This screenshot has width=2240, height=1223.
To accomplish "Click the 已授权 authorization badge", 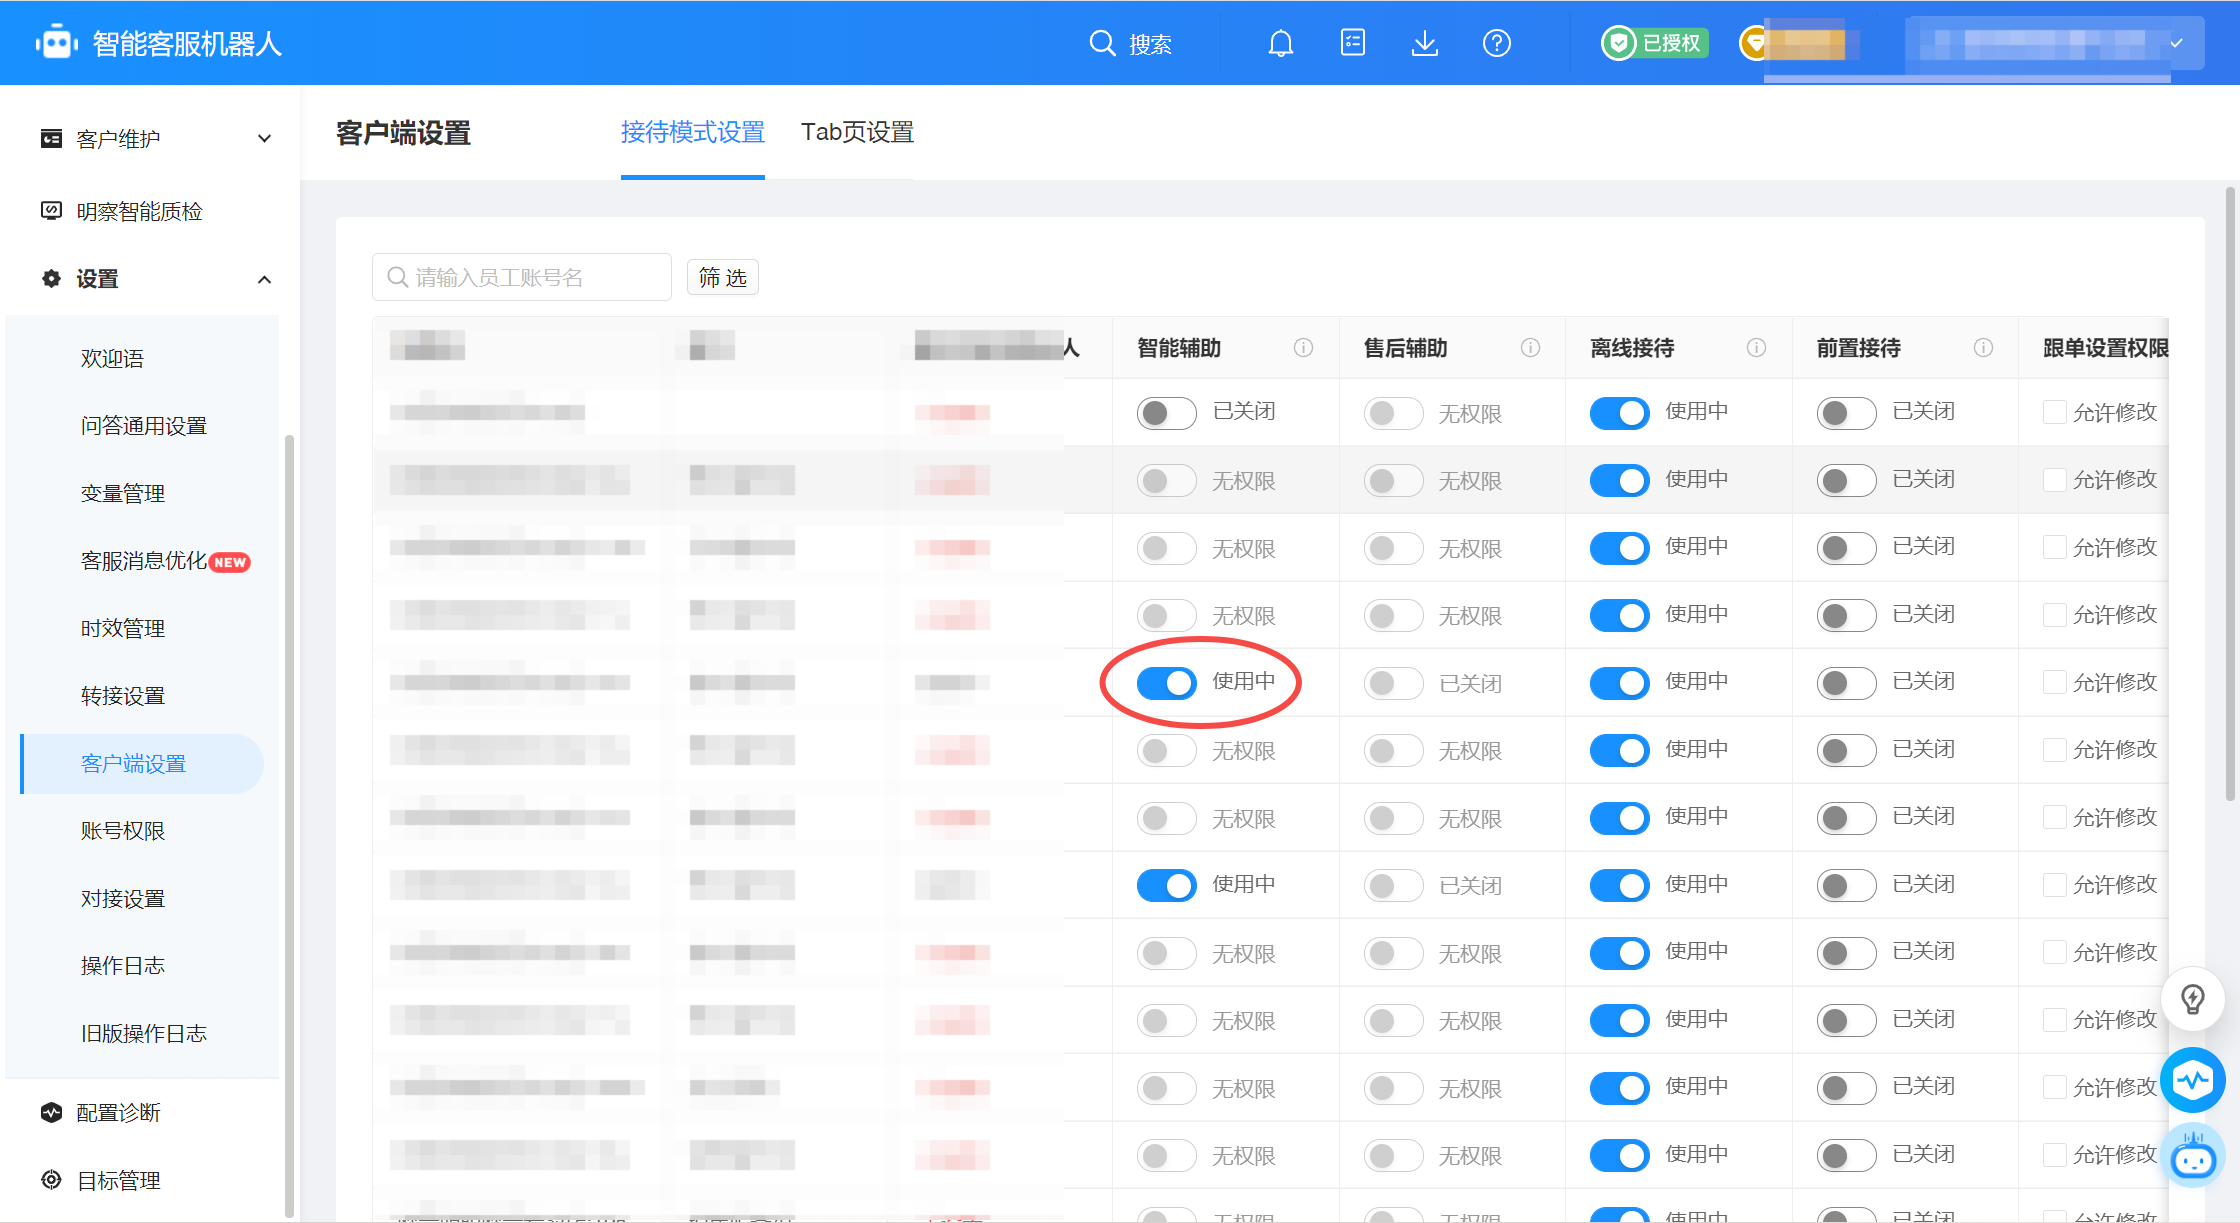I will (1656, 43).
